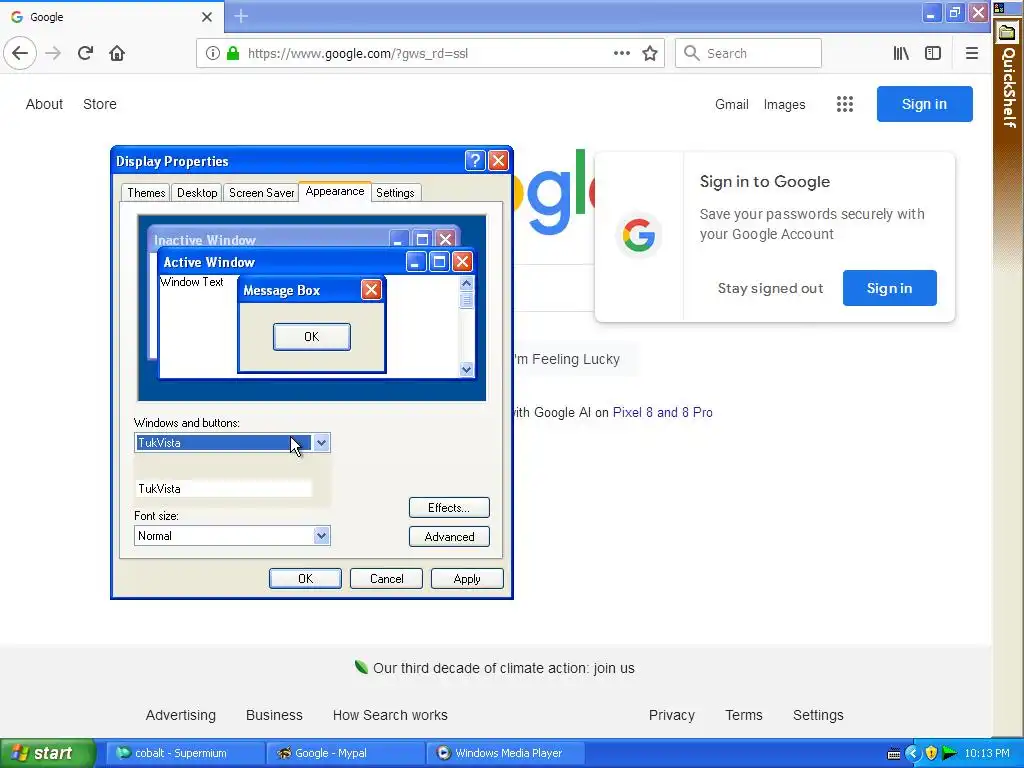Focus the browser Search box

point(748,53)
